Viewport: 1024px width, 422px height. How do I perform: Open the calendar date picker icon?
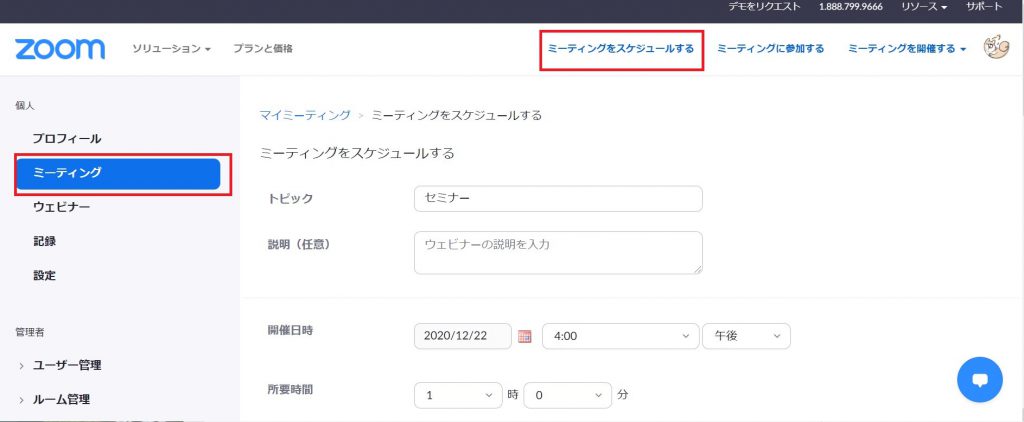coord(524,336)
